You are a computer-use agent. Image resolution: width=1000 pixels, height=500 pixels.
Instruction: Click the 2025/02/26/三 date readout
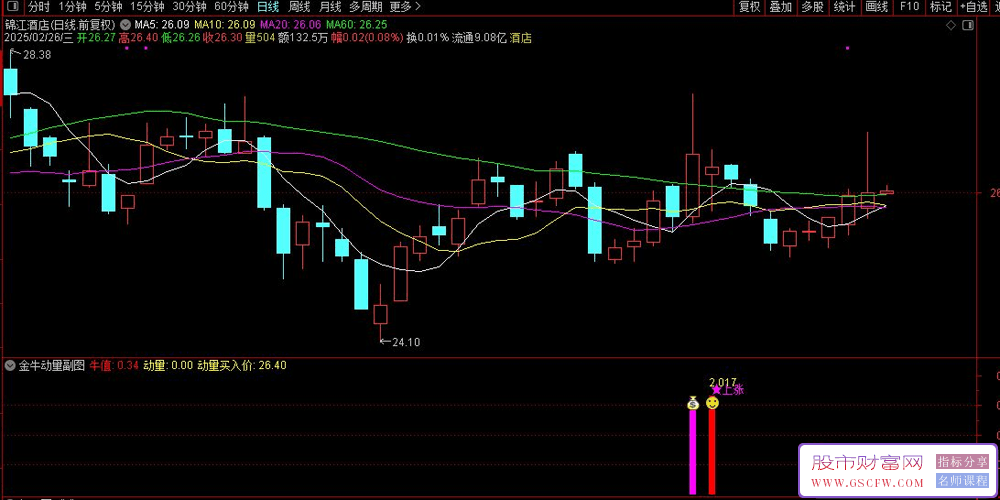pyautogui.click(x=39, y=38)
